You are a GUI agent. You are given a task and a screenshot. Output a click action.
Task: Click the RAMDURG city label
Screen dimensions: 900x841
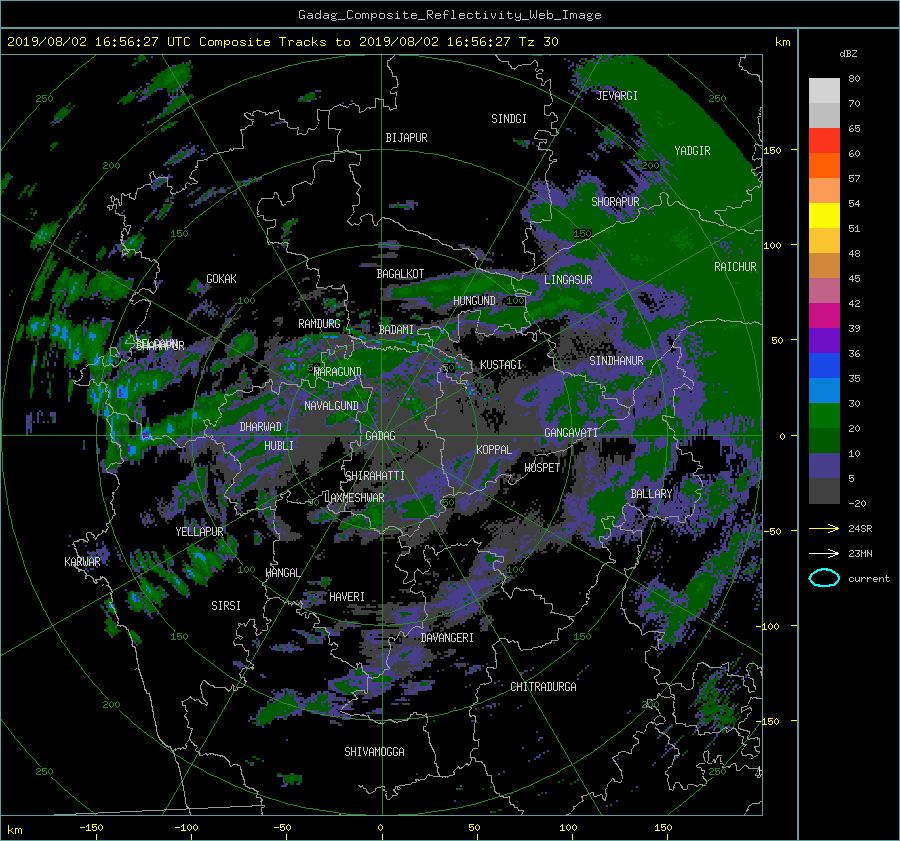[319, 324]
